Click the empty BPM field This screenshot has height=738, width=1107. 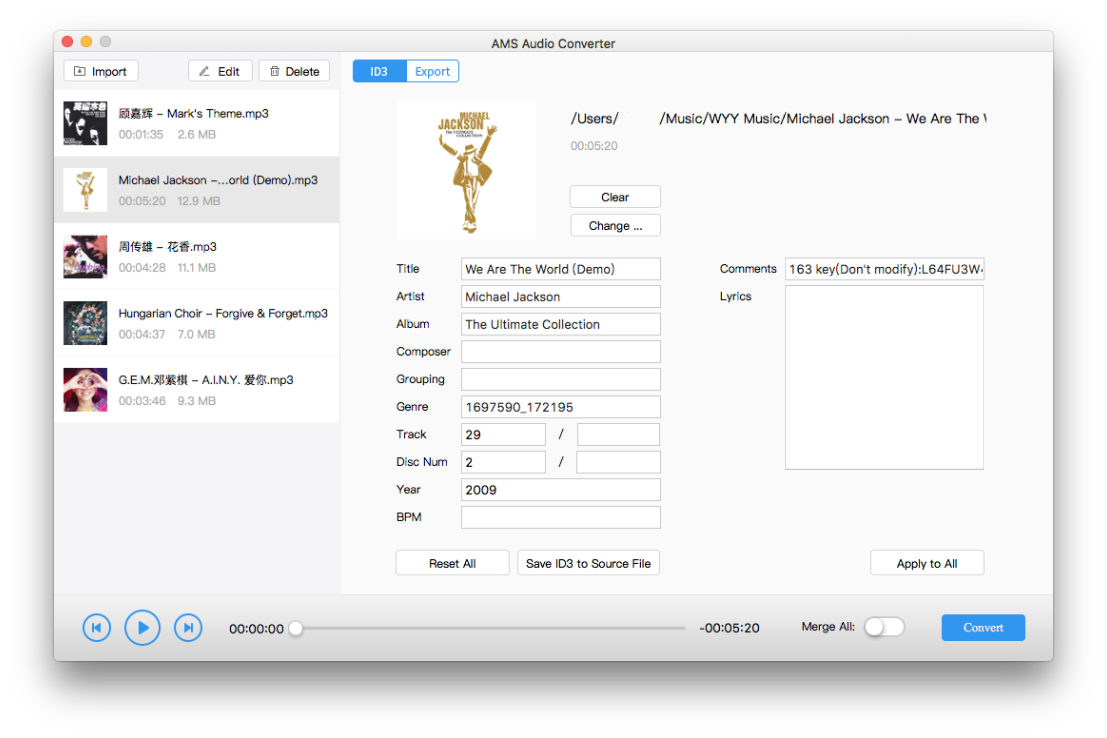pyautogui.click(x=561, y=517)
